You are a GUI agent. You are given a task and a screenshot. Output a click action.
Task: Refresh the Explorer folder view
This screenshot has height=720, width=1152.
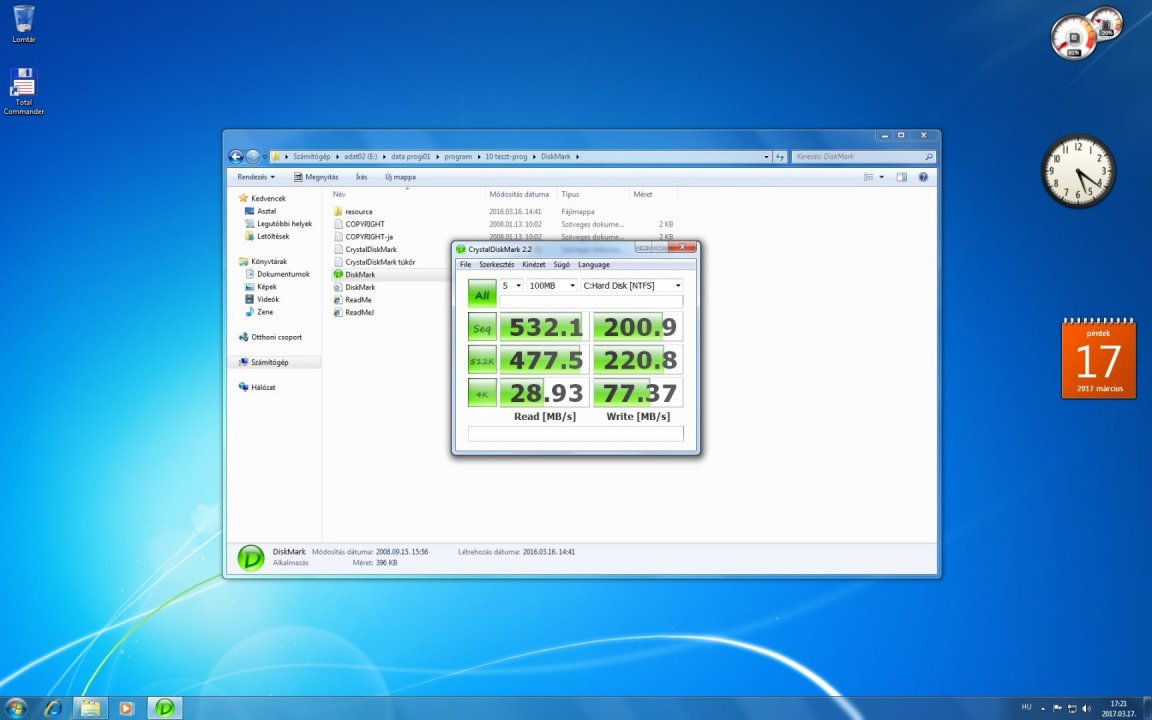(780, 156)
